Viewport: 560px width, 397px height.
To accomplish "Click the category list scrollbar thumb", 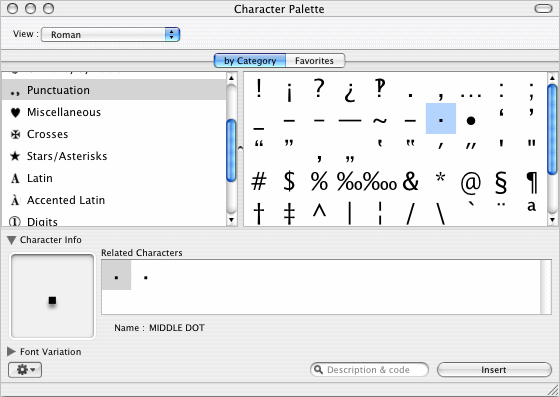I will pyautogui.click(x=231, y=150).
